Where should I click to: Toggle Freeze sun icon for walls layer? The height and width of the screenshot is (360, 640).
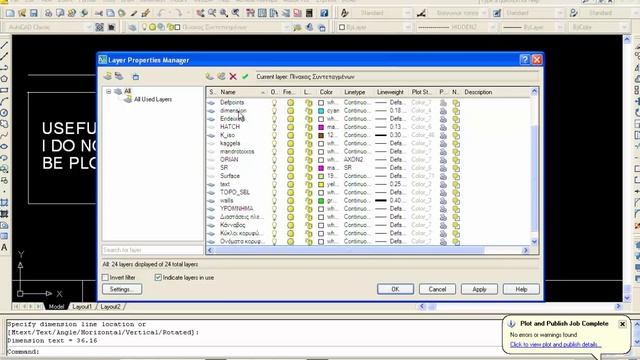pyautogui.click(x=290, y=200)
